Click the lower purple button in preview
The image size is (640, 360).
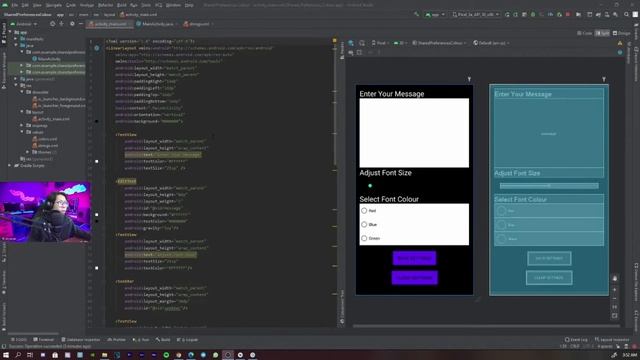[x=414, y=278]
